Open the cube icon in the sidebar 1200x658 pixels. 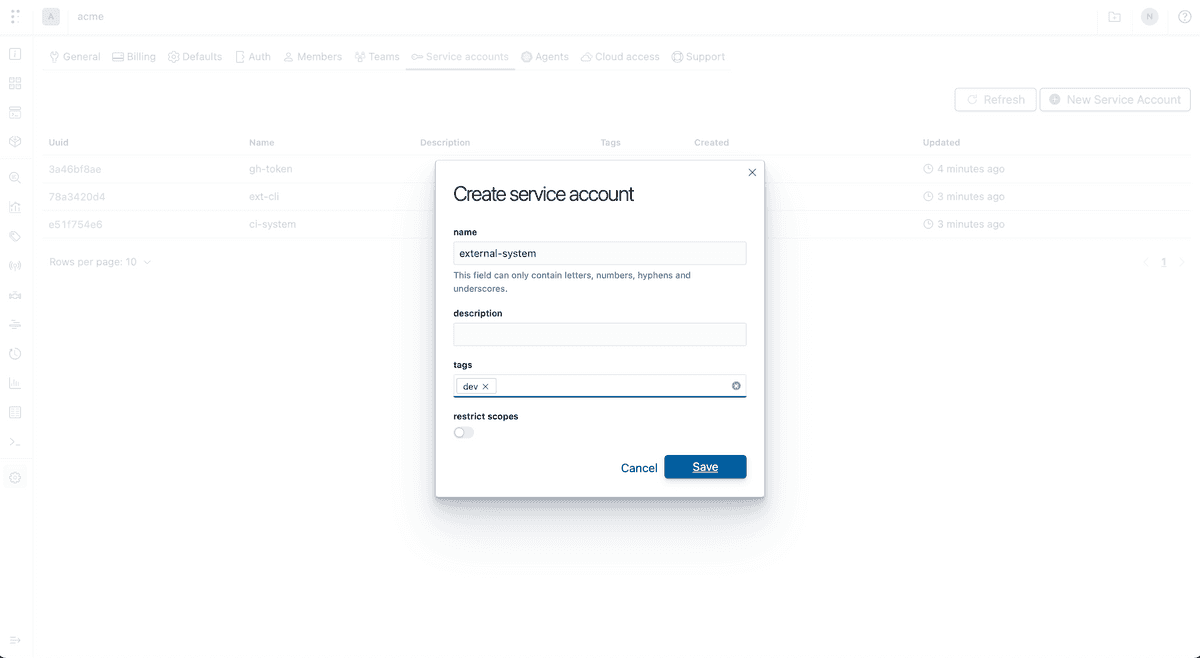15,142
